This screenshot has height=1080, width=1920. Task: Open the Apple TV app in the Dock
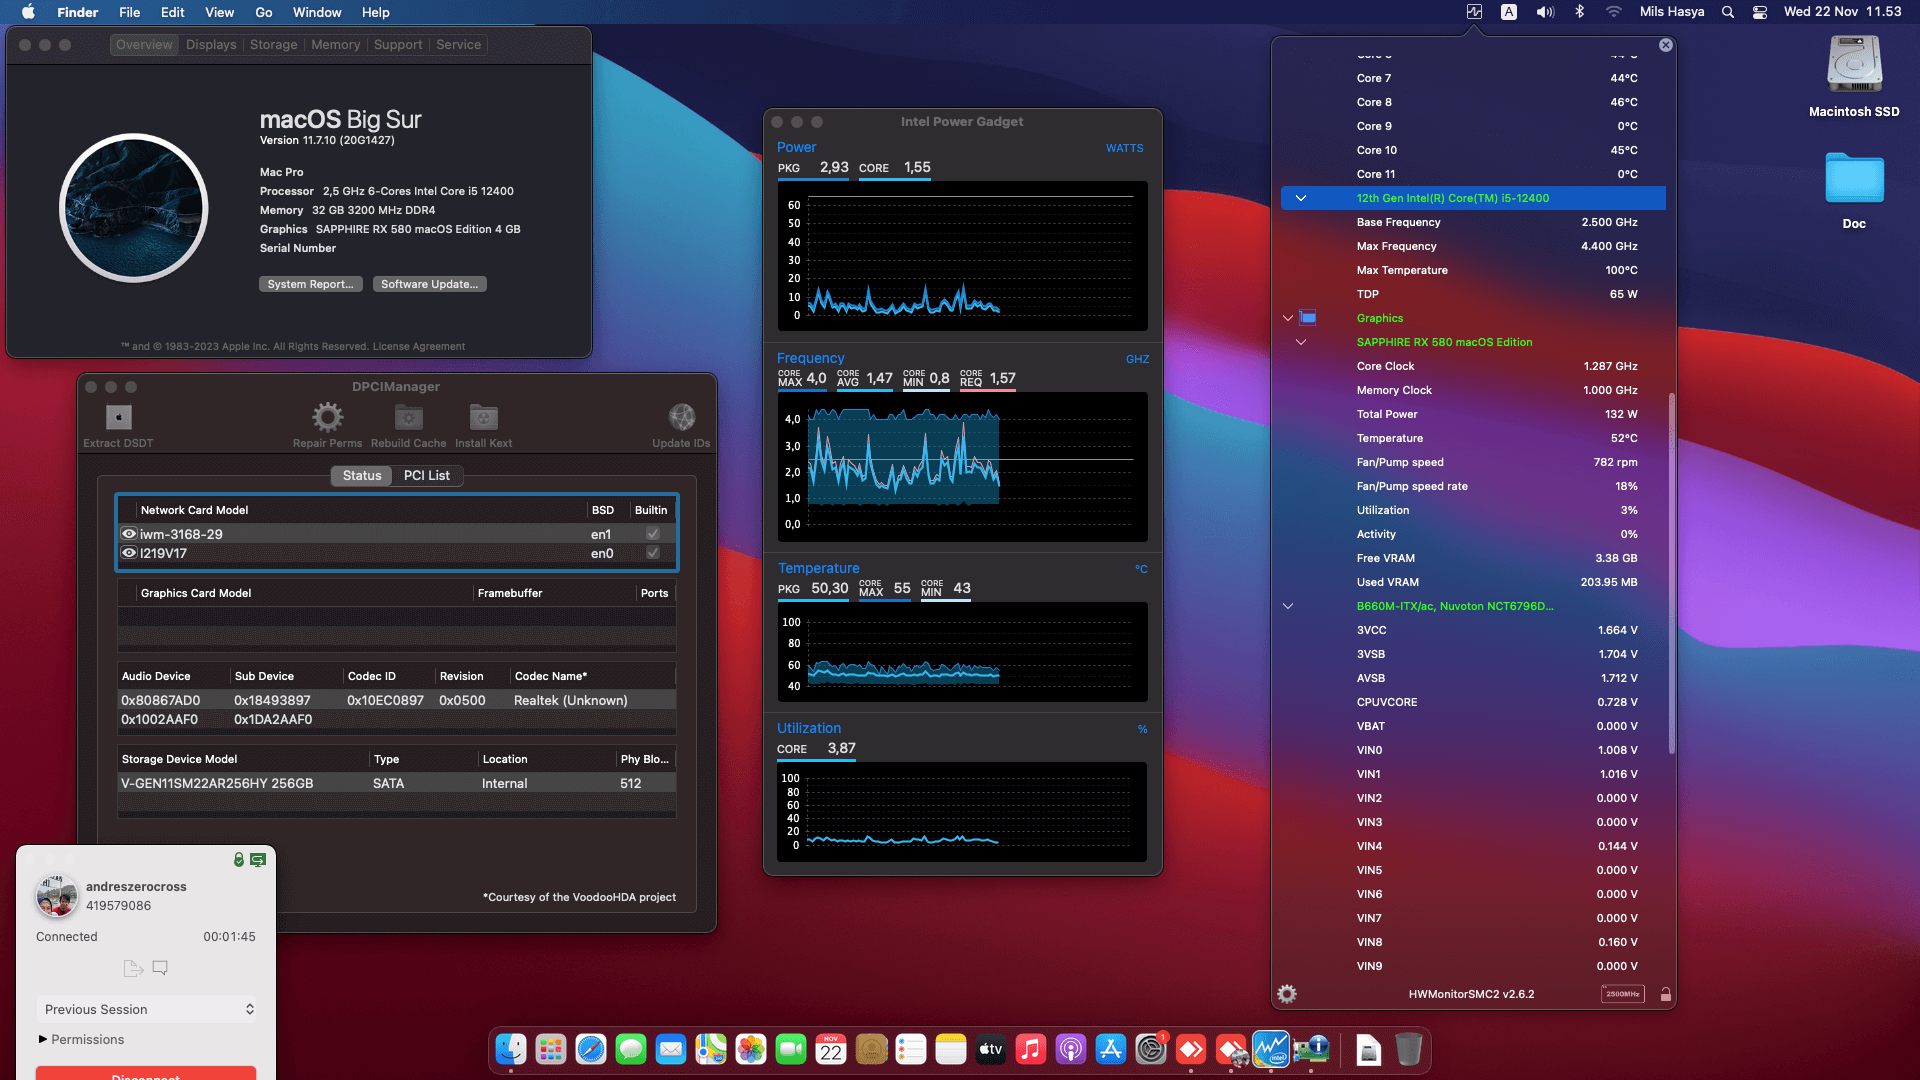[991, 1049]
